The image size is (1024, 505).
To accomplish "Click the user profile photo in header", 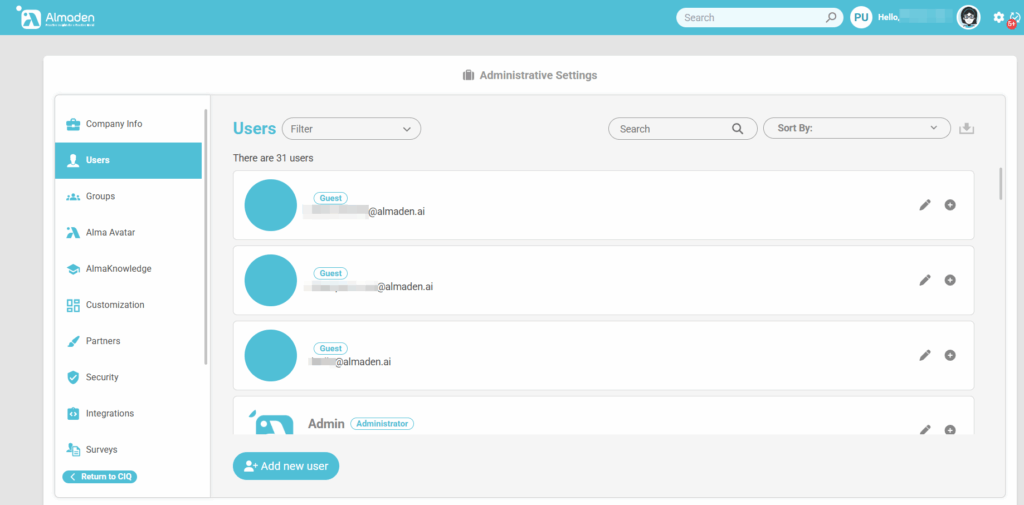I will pyautogui.click(x=968, y=17).
